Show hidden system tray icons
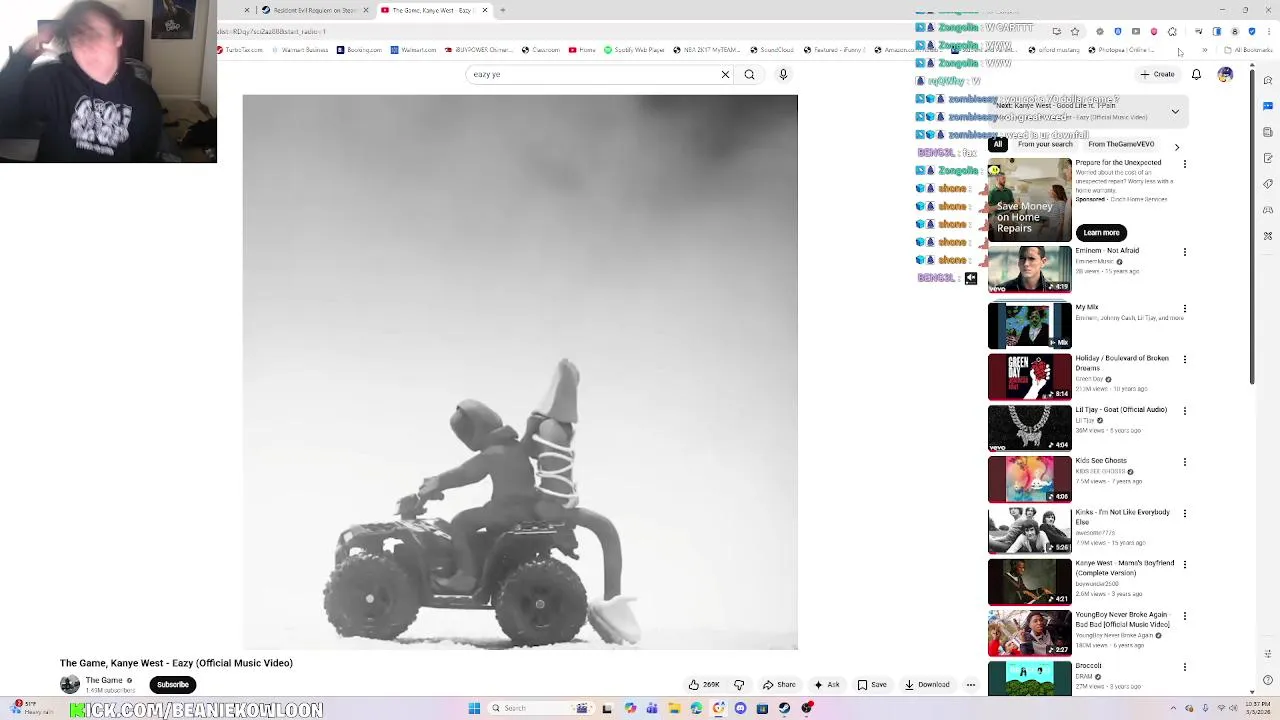The width and height of the screenshot is (1280, 720). tap(1174, 708)
